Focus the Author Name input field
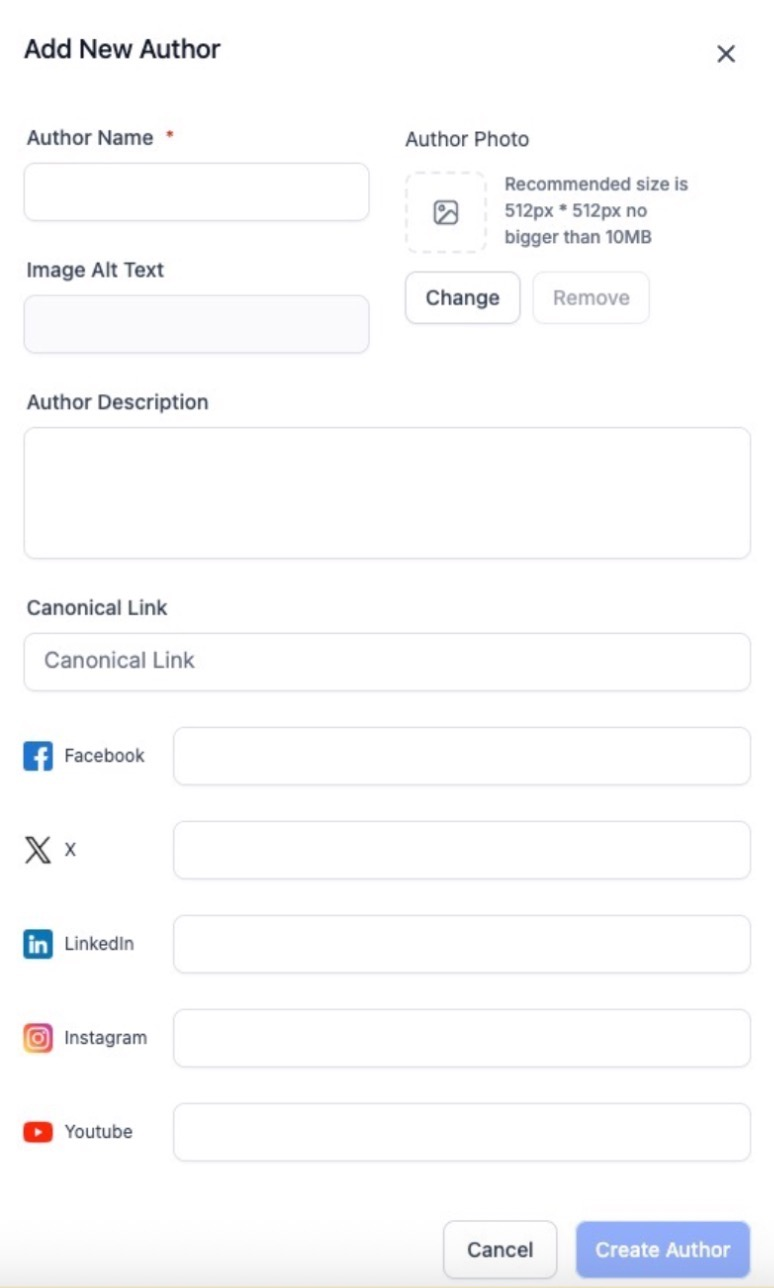 [197, 192]
